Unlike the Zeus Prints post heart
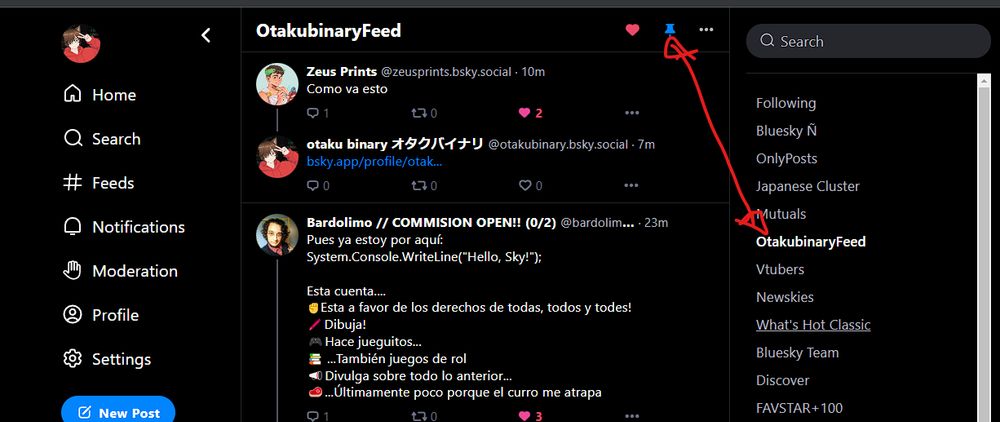Screen dimensions: 1000x422 [530, 113]
